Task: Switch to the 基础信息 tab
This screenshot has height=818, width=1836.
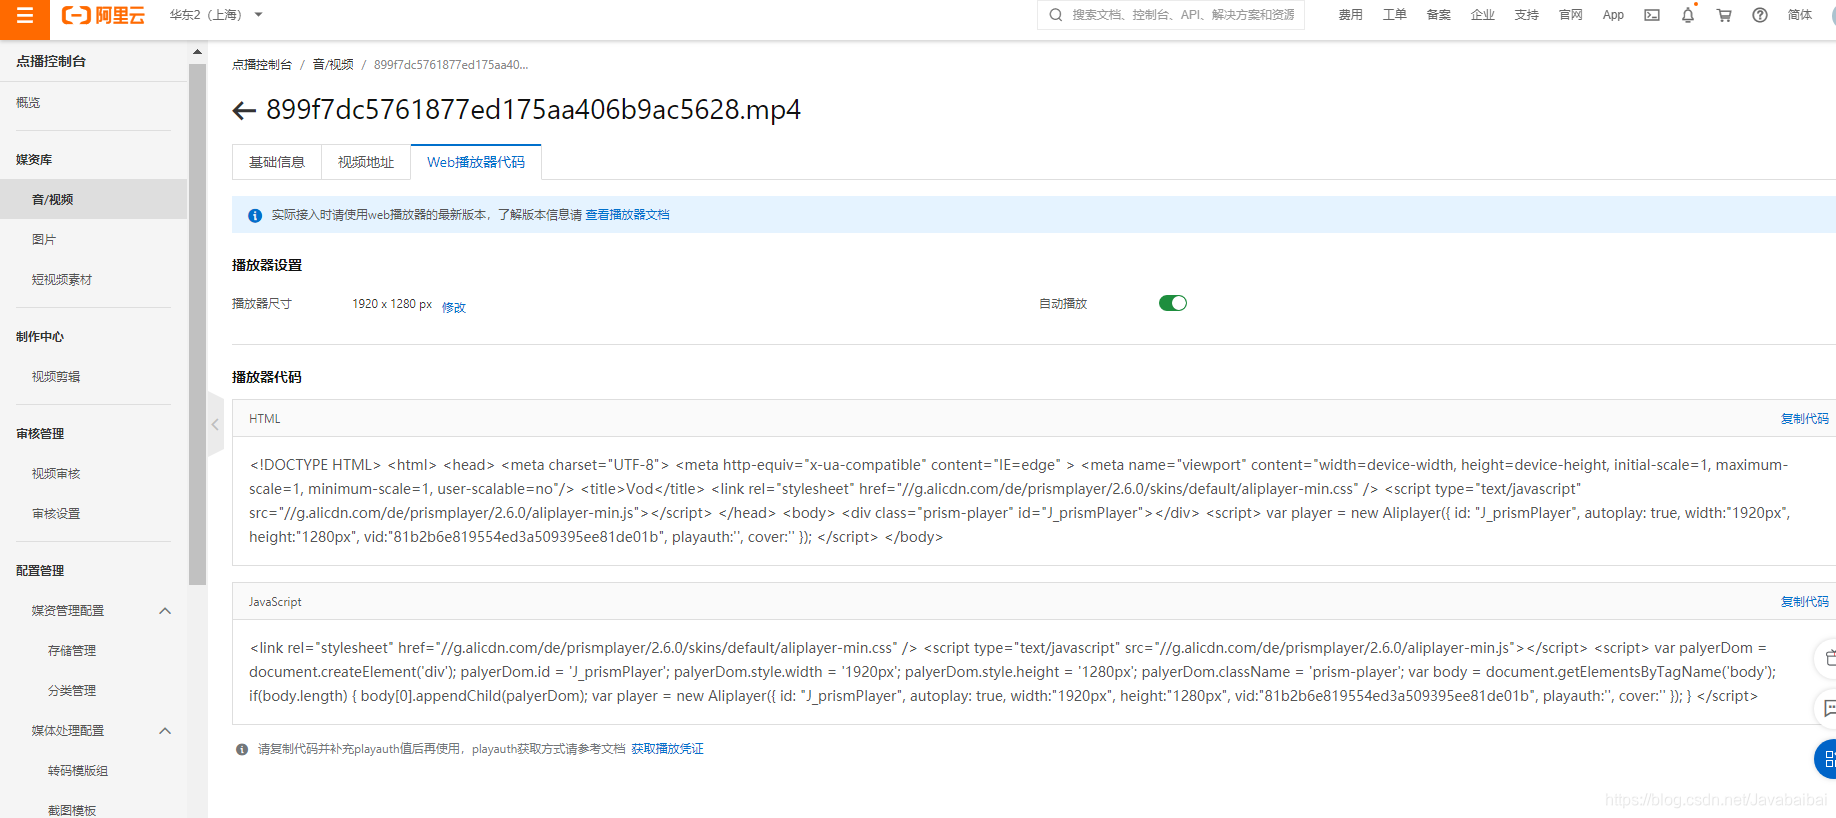Action: (x=277, y=162)
